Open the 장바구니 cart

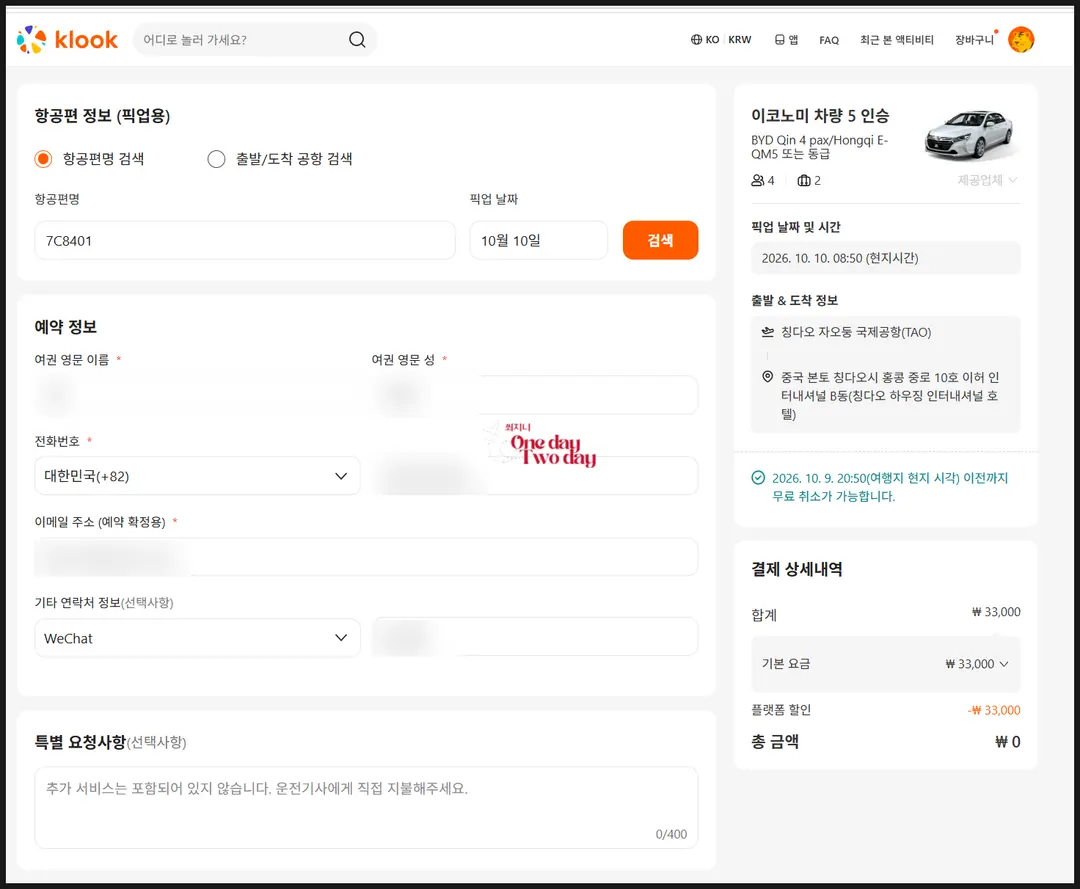975,40
